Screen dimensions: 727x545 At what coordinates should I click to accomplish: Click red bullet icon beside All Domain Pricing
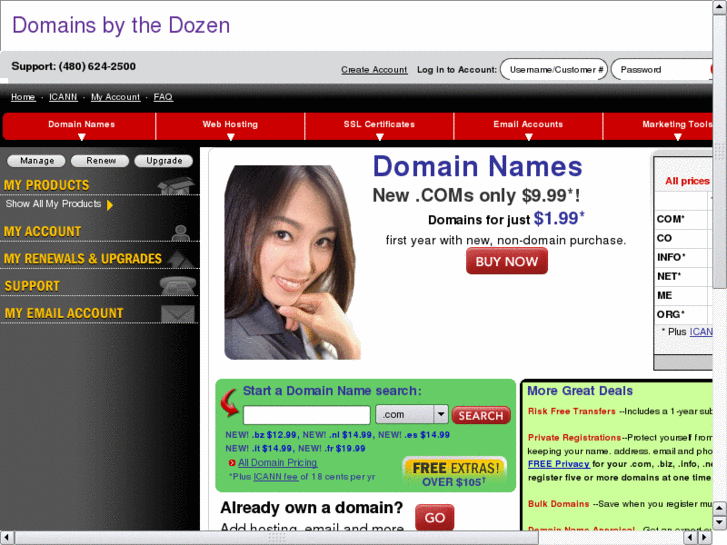pos(232,463)
